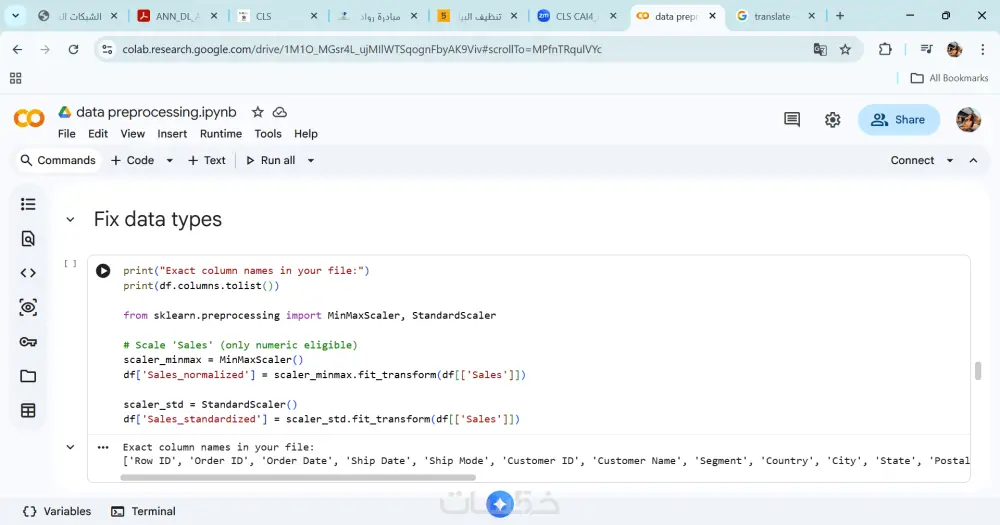This screenshot has height=525, width=1000.
Task: Open the secrets key sidebar icon
Action: [28, 342]
